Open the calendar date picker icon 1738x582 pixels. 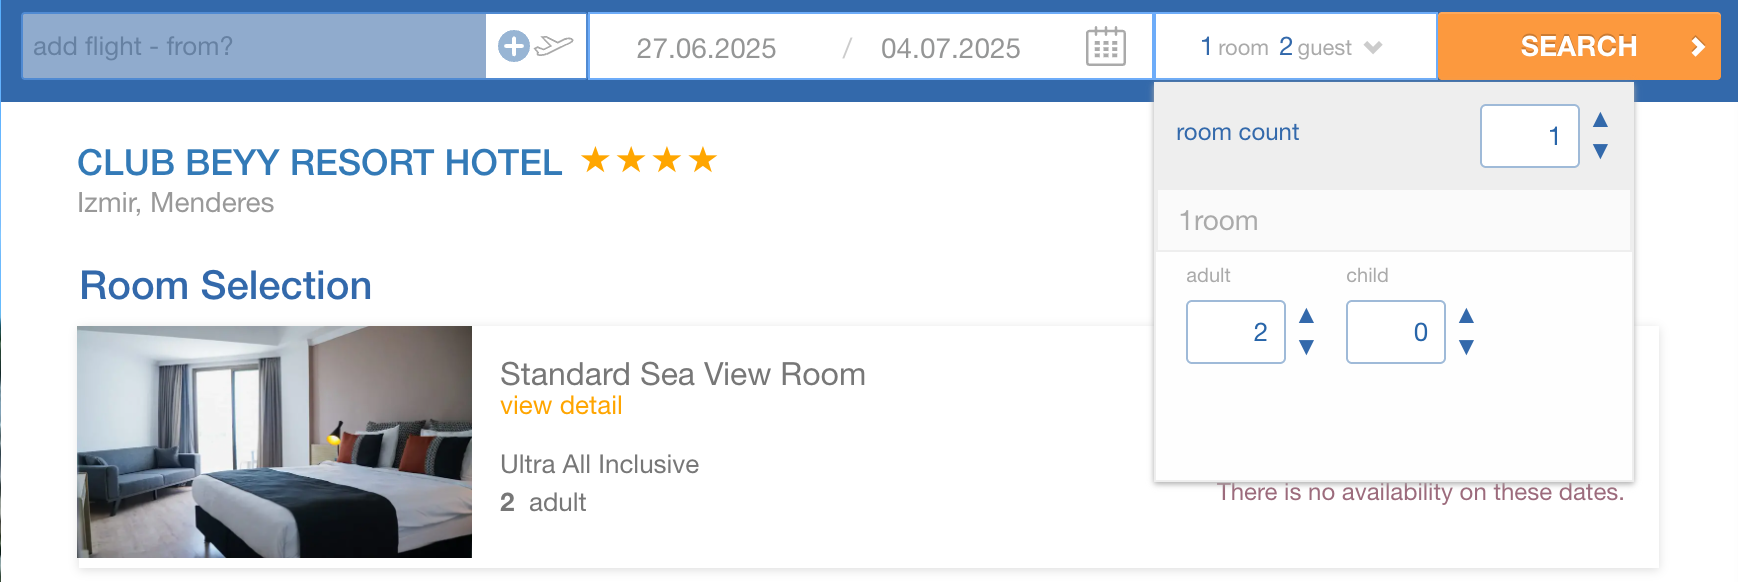point(1105,47)
